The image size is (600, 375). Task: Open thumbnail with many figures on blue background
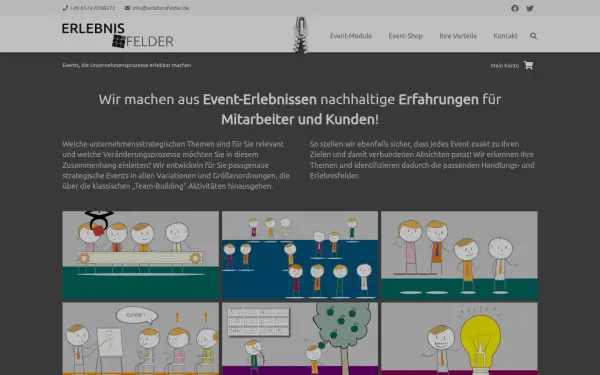[x=300, y=255]
